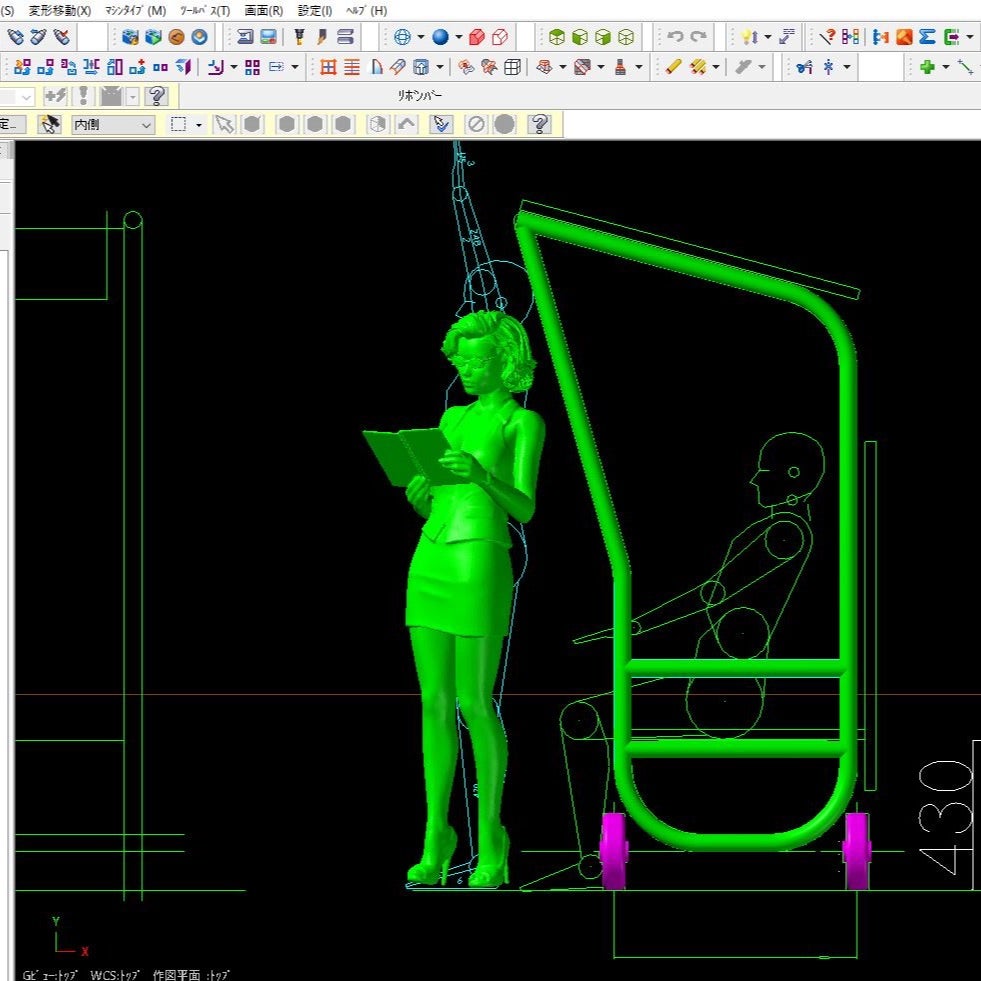Image resolution: width=981 pixels, height=981 pixels.
Task: Click the 430 dimension text
Action: [945, 817]
